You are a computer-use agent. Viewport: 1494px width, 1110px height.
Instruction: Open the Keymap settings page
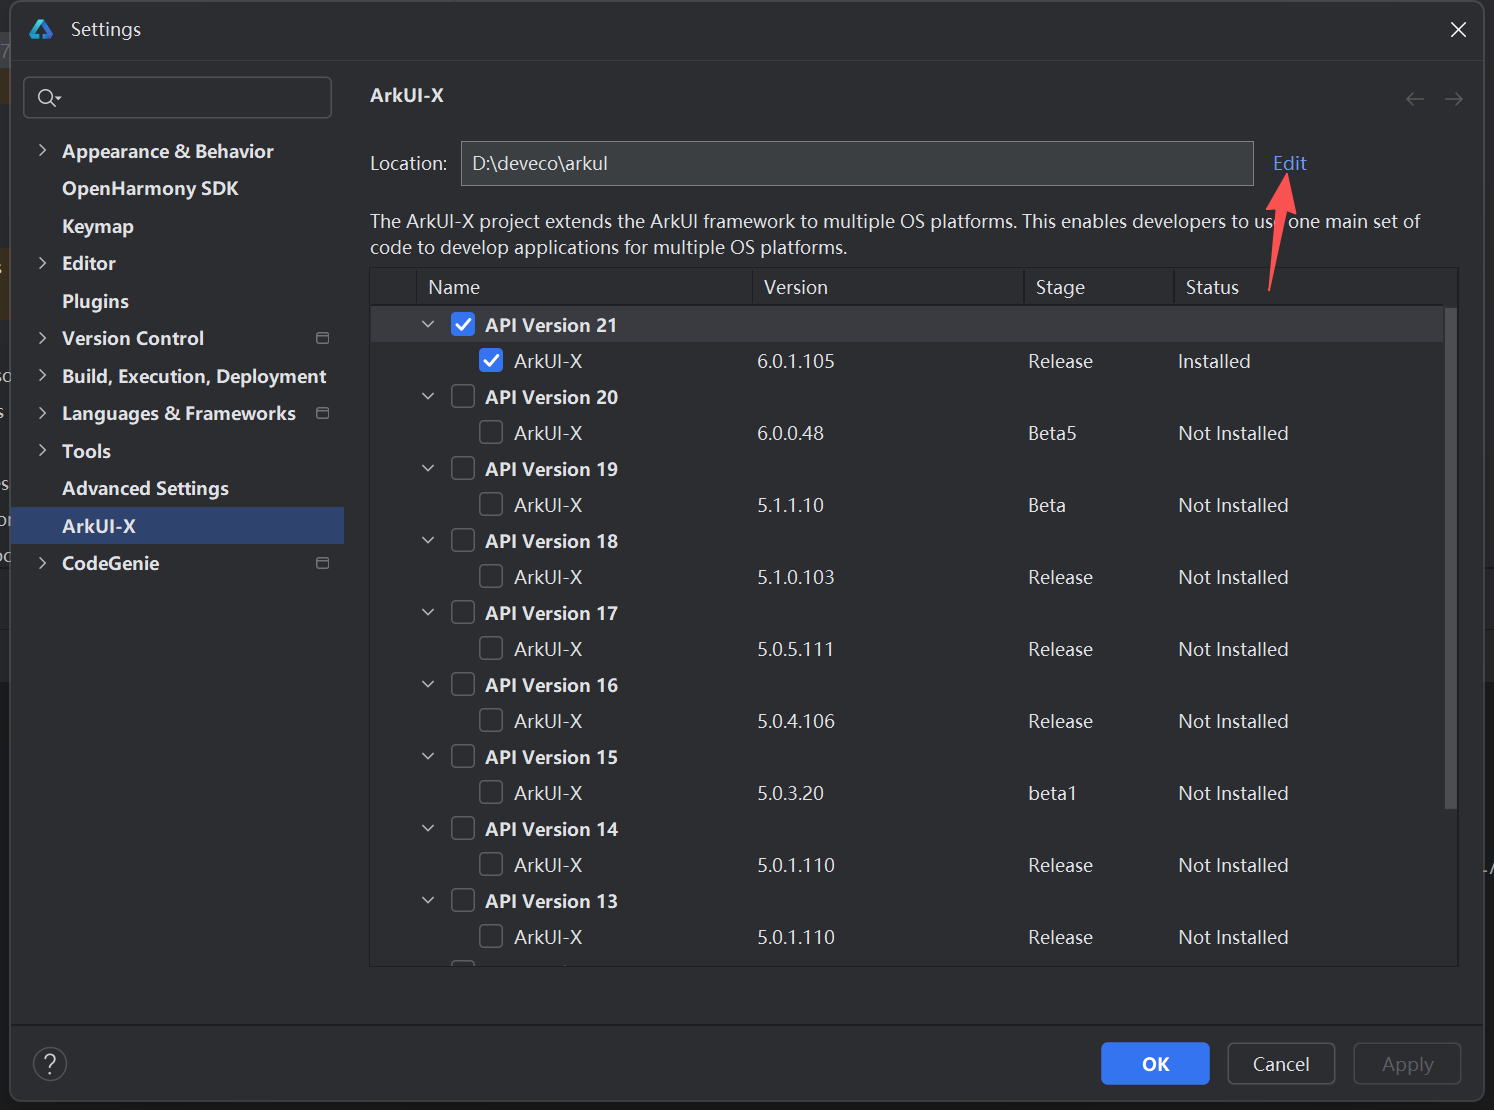point(98,226)
